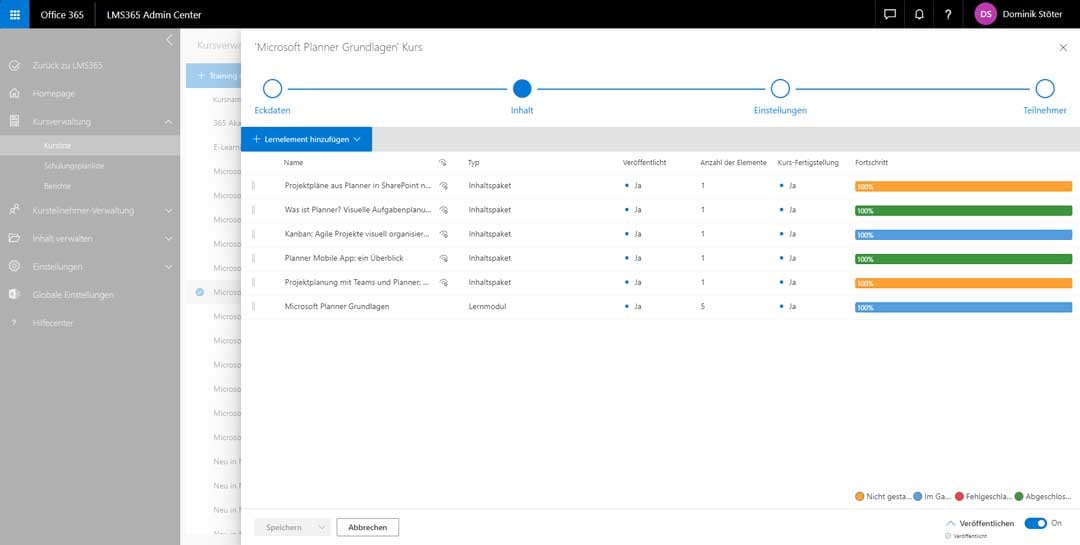
Task: Grab drag handle of Projektpläne aus Planner row
Action: point(253,185)
